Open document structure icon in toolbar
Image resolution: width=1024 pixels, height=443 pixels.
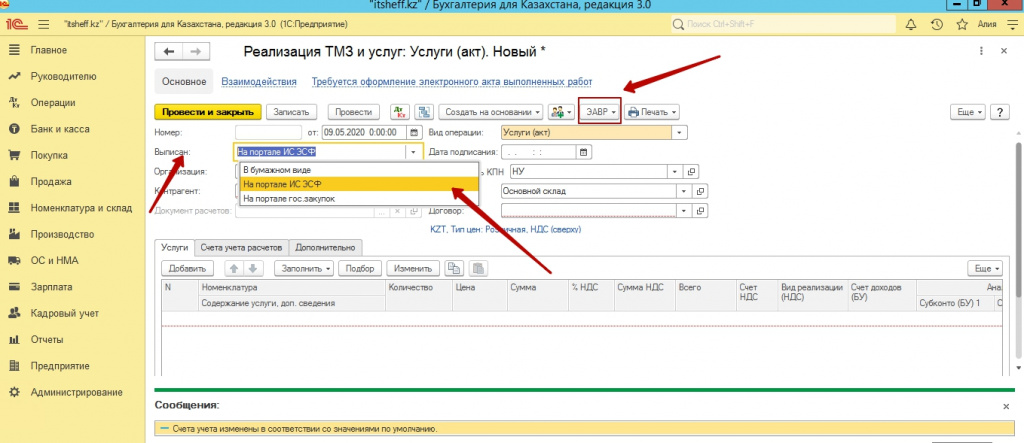424,112
